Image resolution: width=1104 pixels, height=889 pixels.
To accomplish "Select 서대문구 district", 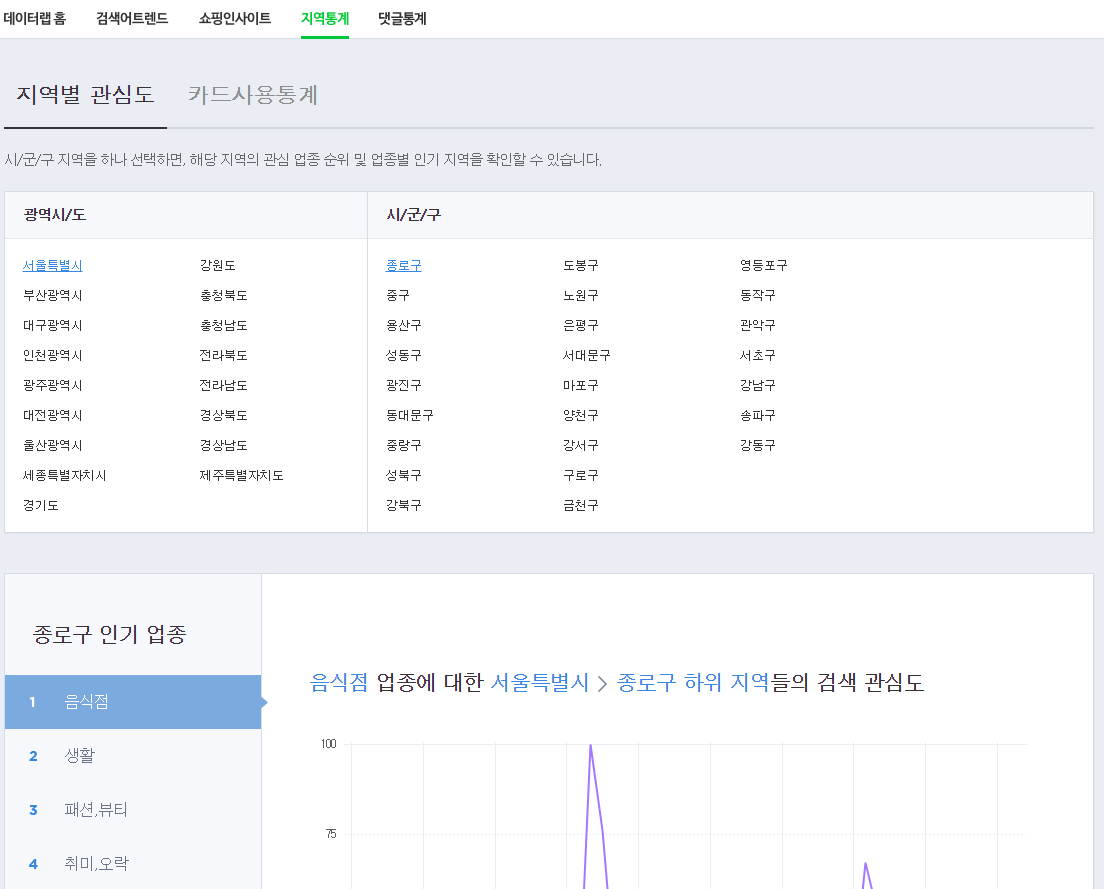I will [586, 355].
